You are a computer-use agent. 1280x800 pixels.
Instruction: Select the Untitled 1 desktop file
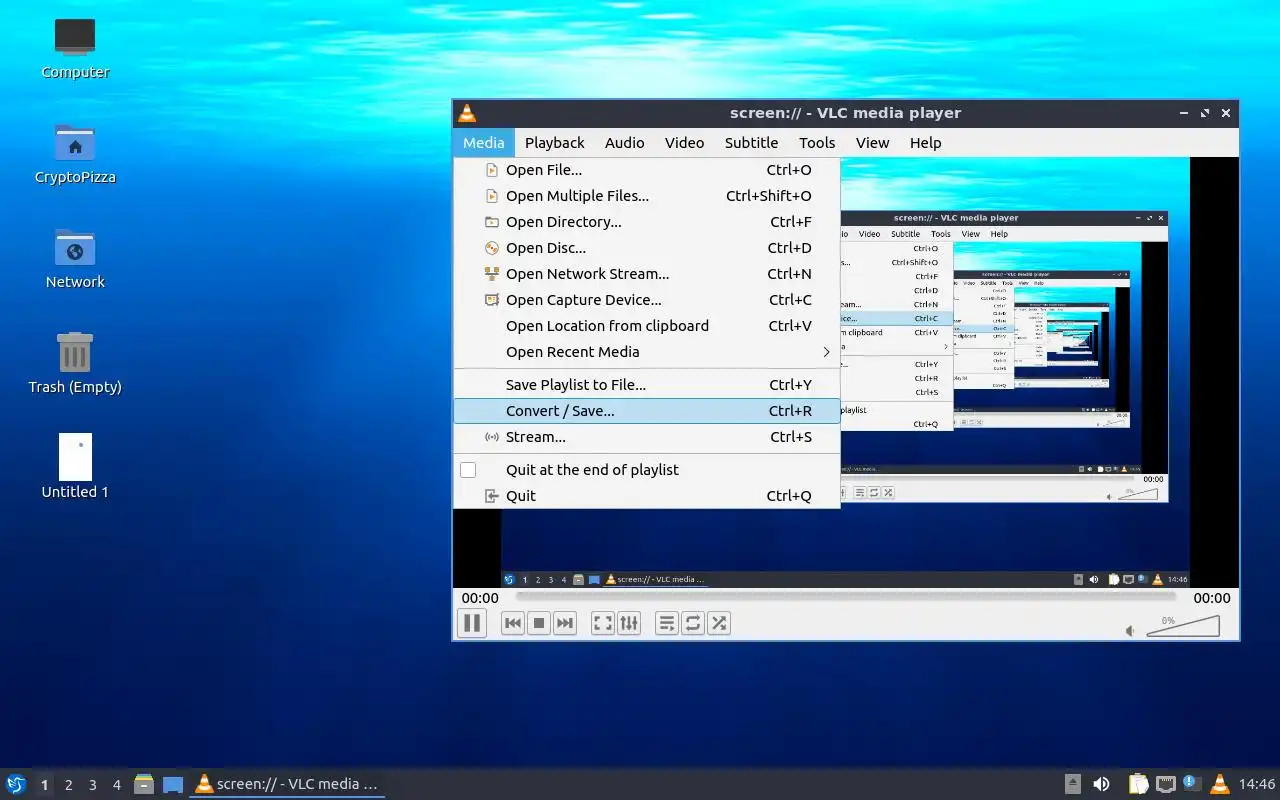pos(75,466)
